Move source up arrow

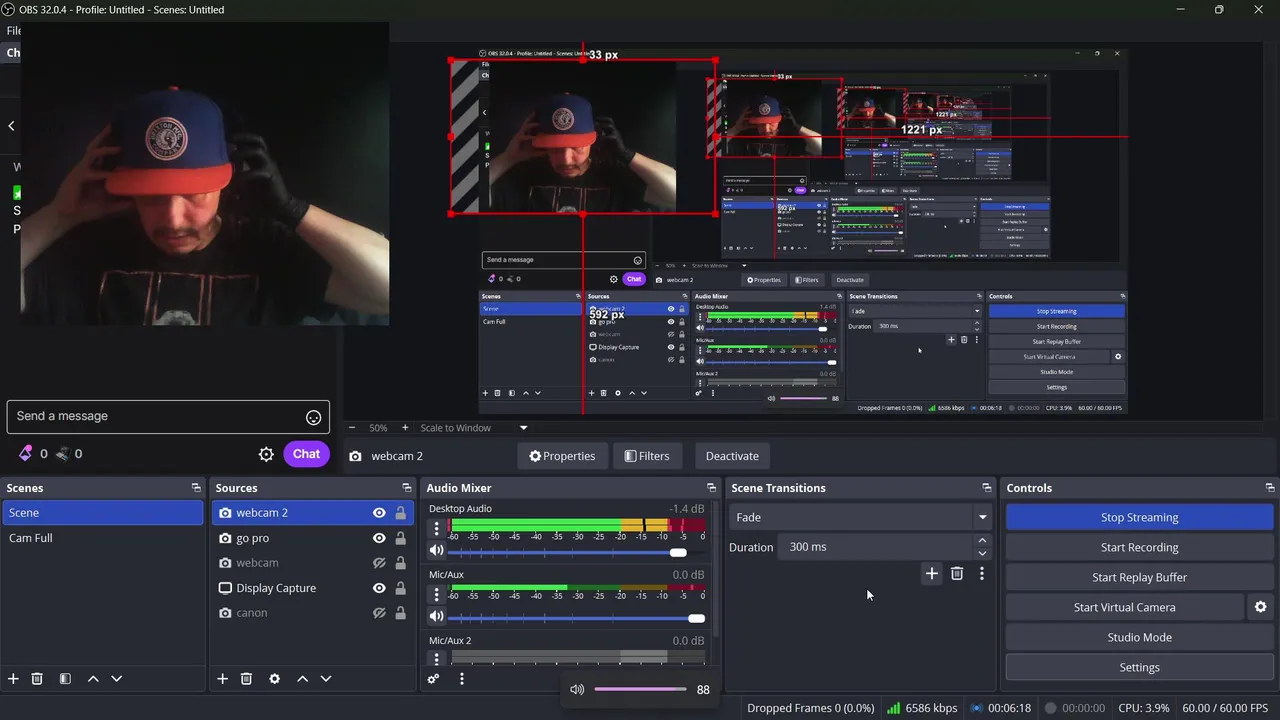(302, 679)
